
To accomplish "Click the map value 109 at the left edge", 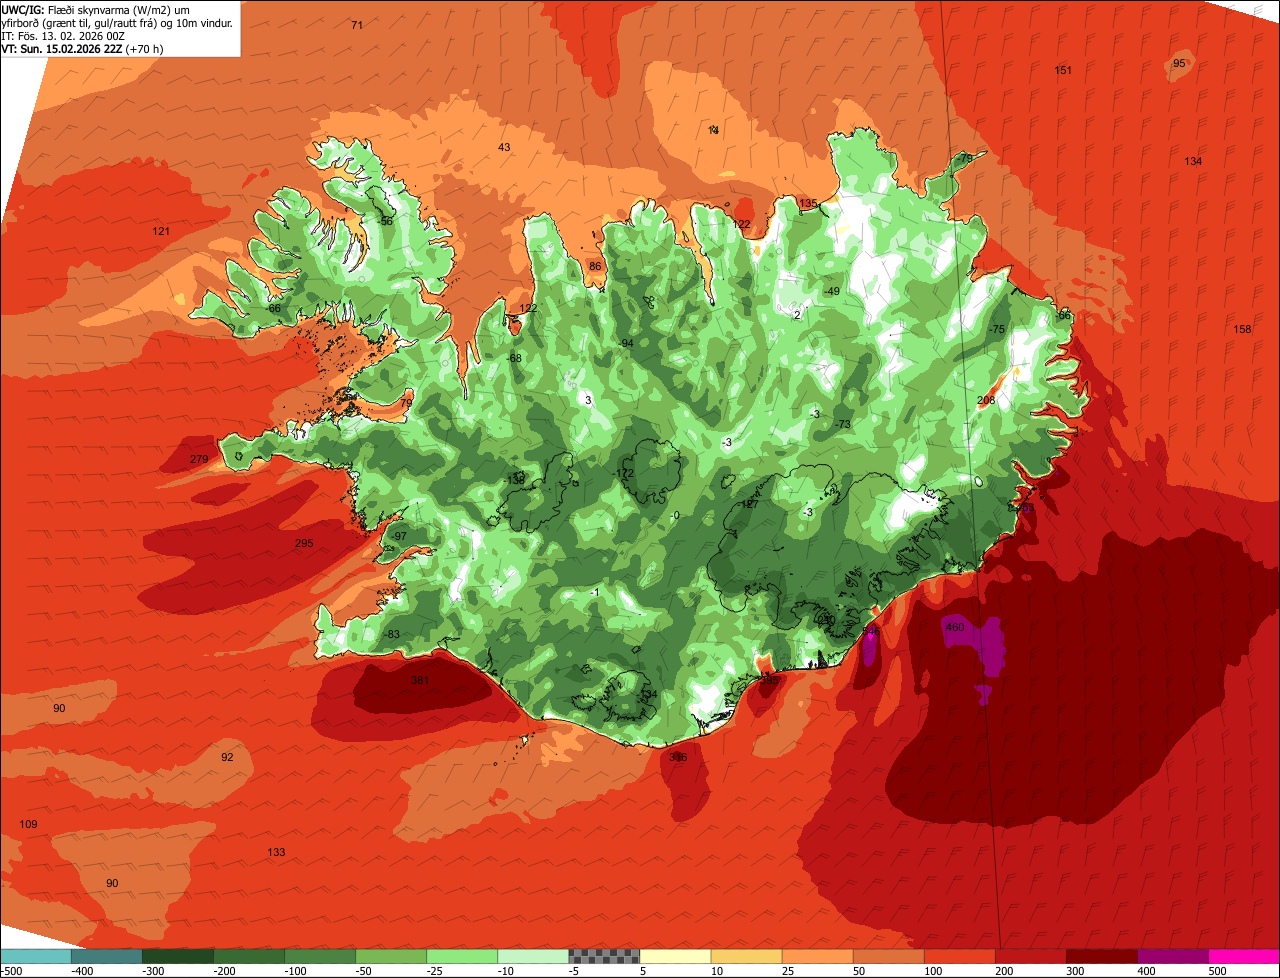I will tap(28, 824).
